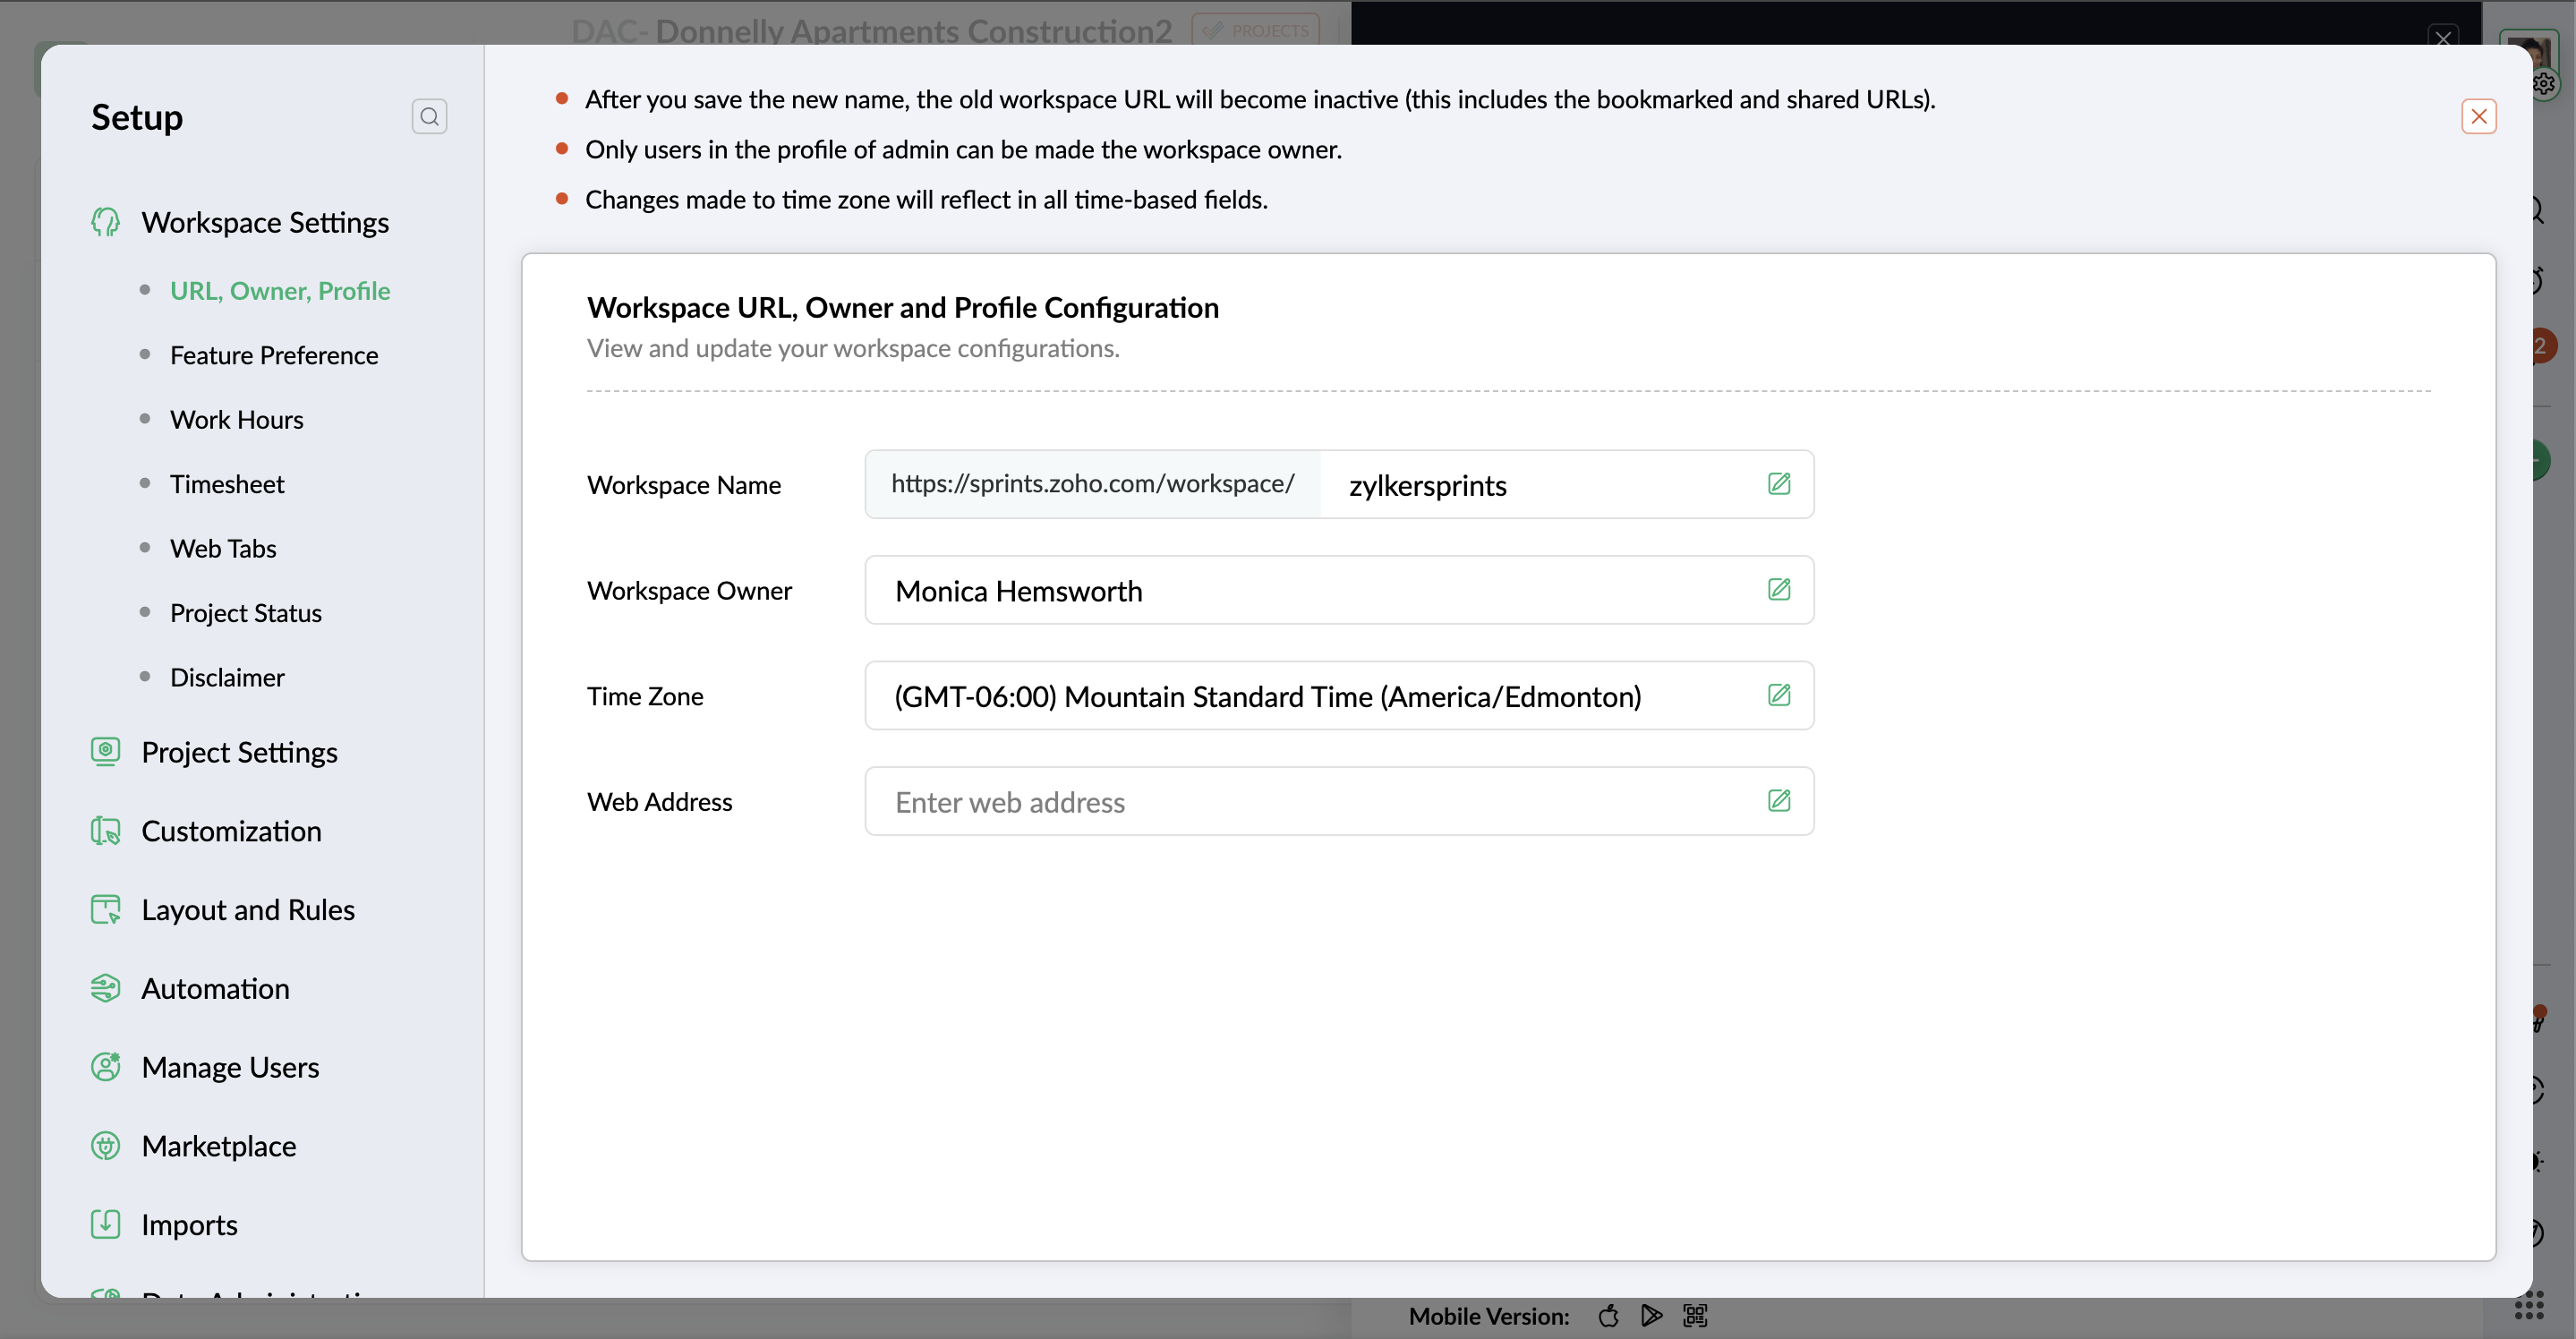Screen dimensions: 2576x1339
Task: Click the zylkersprints workspace name field
Action: 1567,484
